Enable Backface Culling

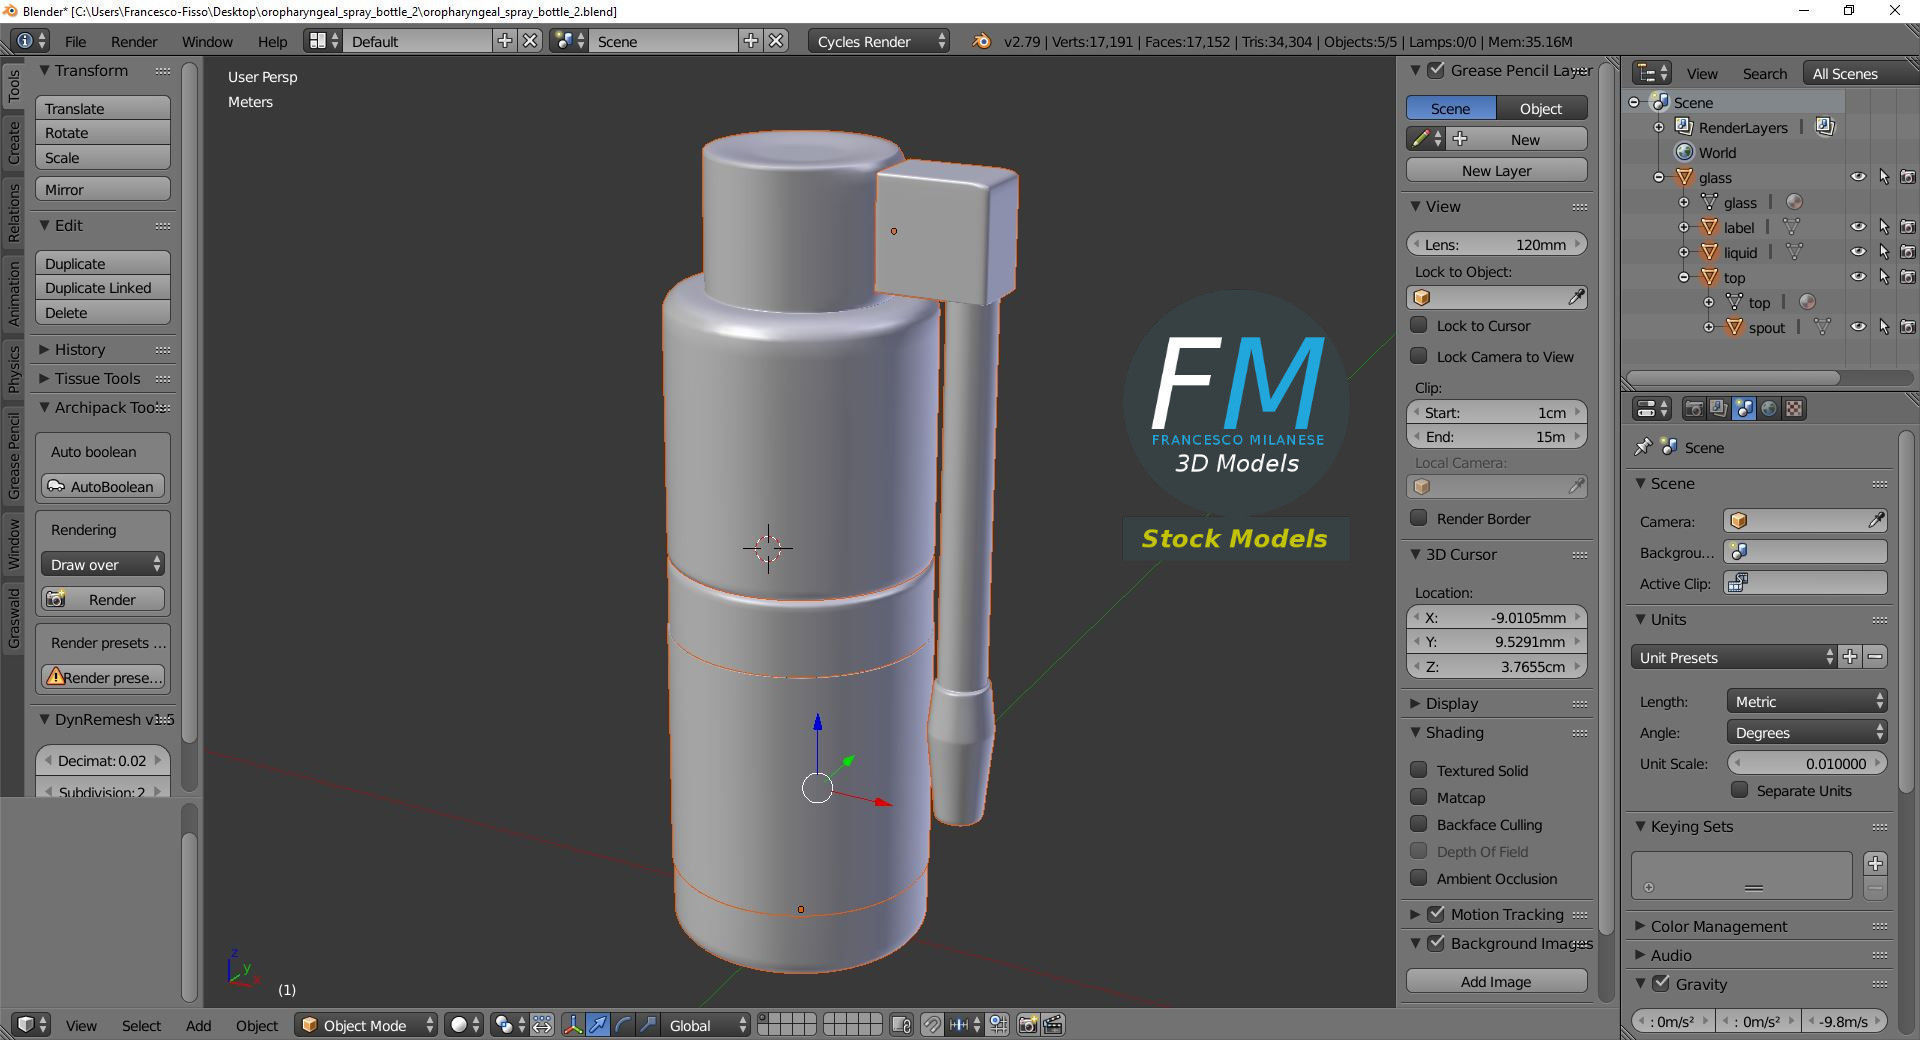pos(1418,824)
